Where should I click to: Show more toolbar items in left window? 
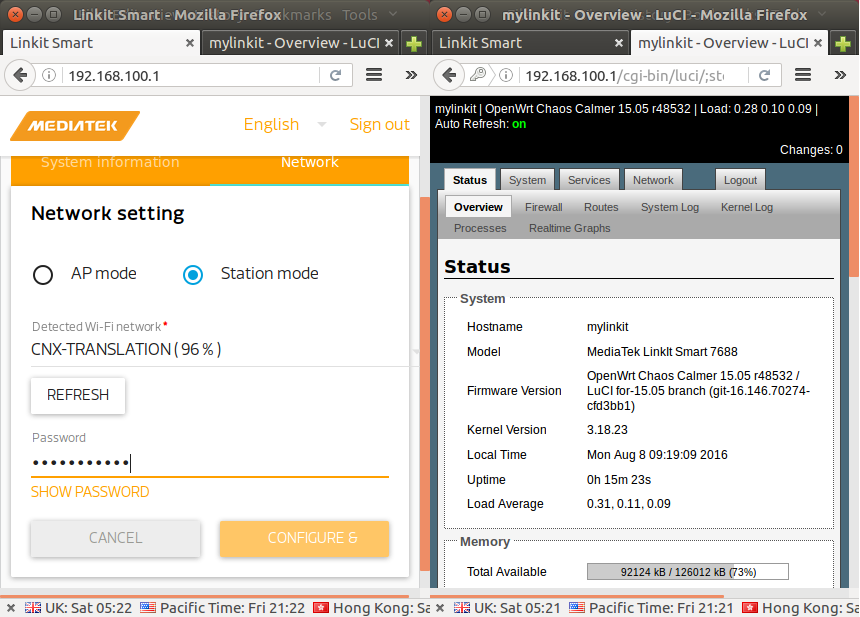pos(411,75)
